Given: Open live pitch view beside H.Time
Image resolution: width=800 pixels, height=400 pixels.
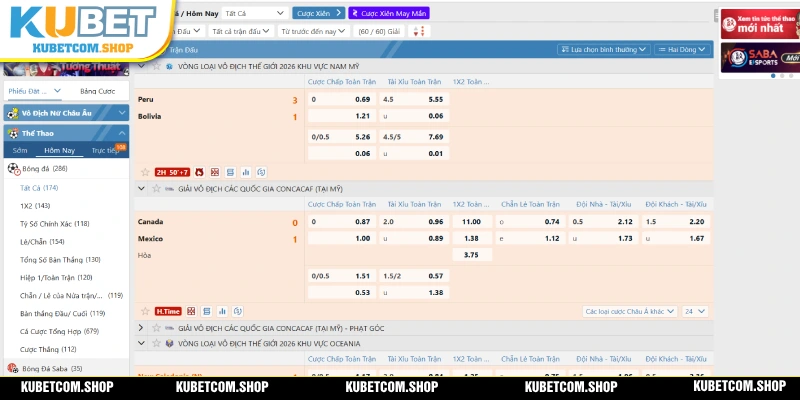Looking at the screenshot, I should coord(191,311).
